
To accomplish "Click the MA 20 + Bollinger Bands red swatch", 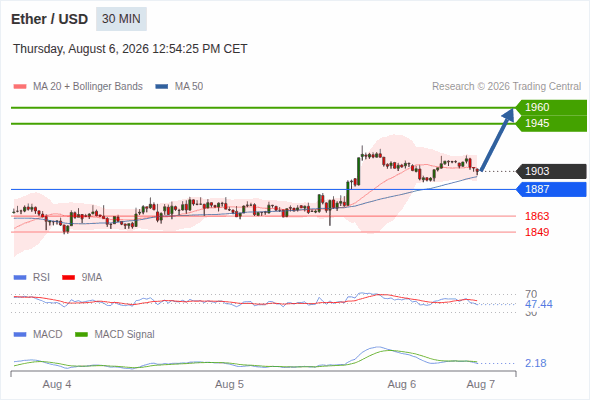I will coord(20,87).
